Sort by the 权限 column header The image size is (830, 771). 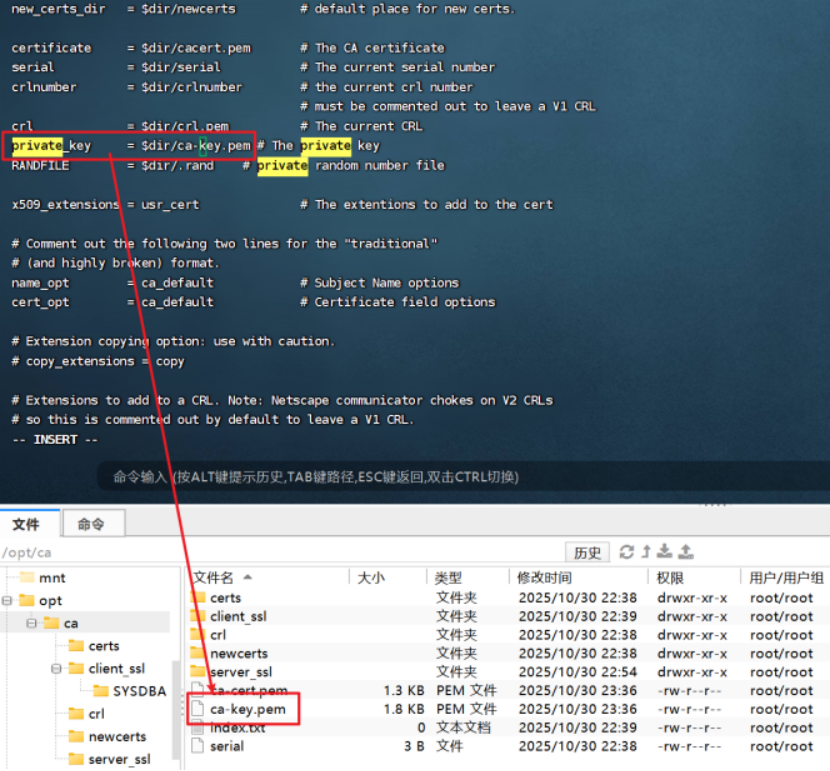(694, 577)
